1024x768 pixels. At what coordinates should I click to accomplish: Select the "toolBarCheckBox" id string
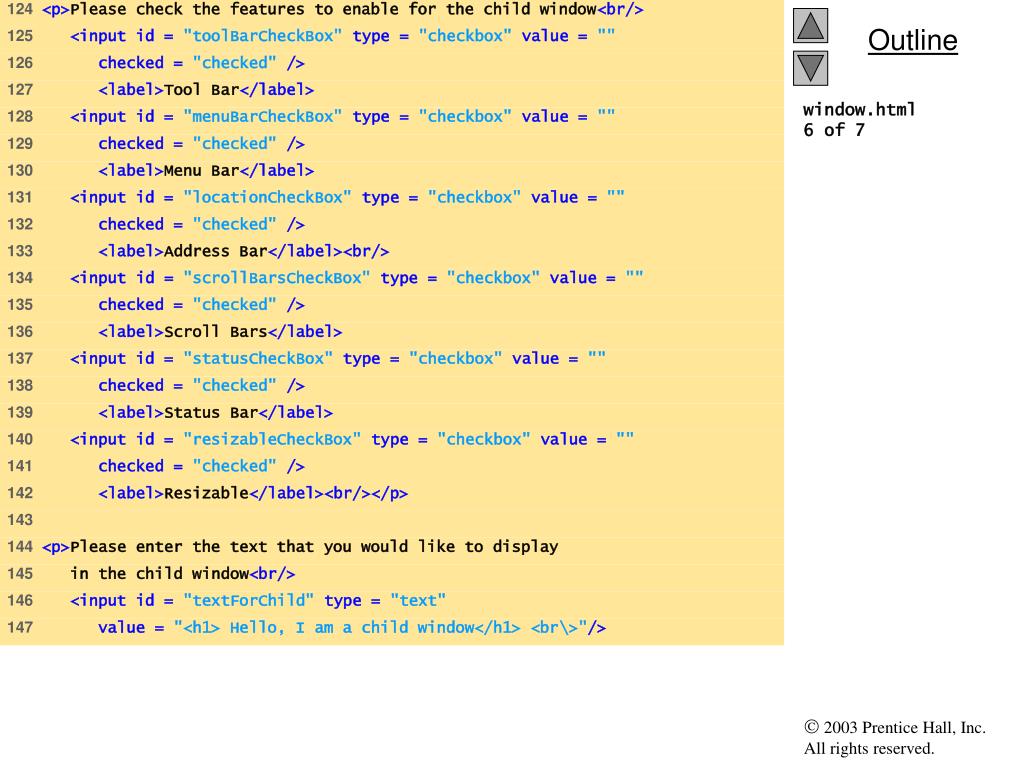263,36
